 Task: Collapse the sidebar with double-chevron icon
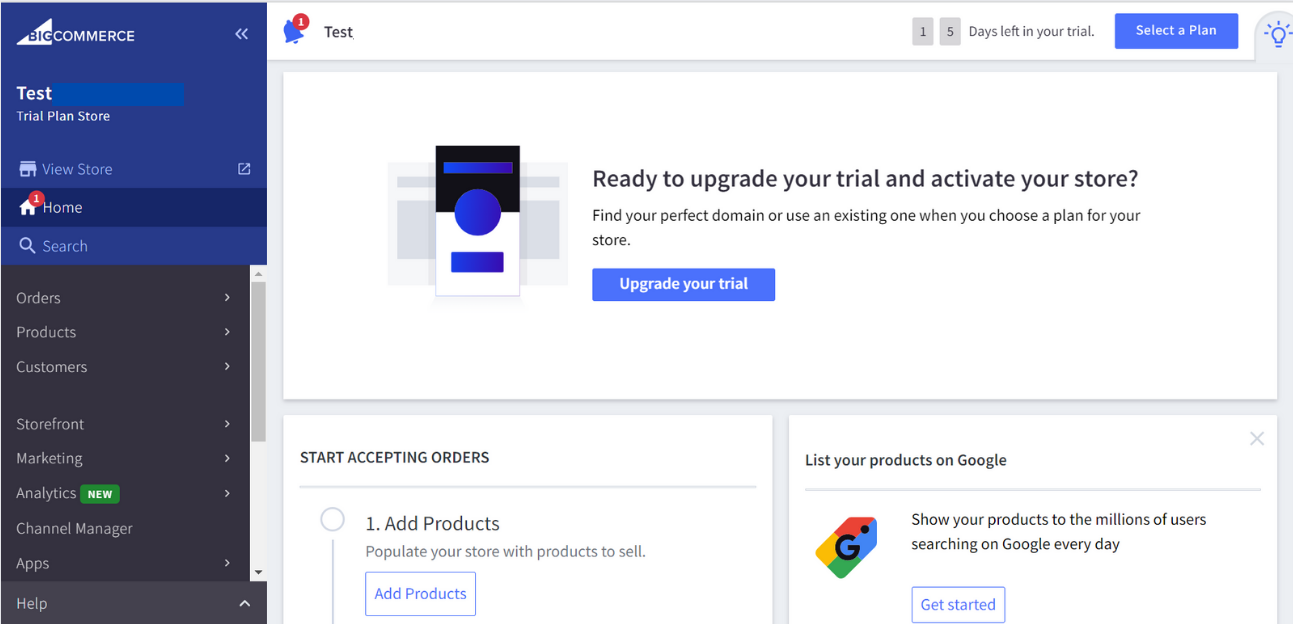pos(241,34)
